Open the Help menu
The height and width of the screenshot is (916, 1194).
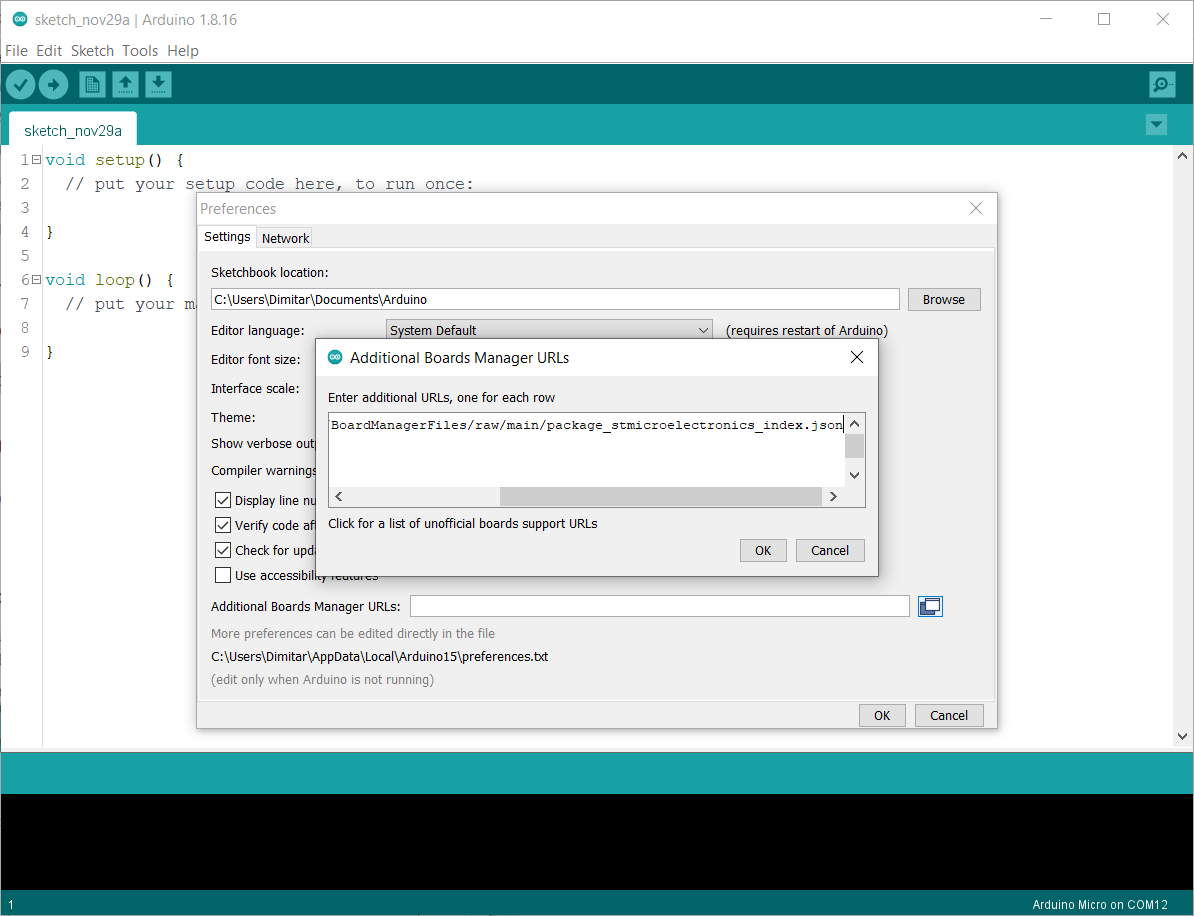click(183, 51)
